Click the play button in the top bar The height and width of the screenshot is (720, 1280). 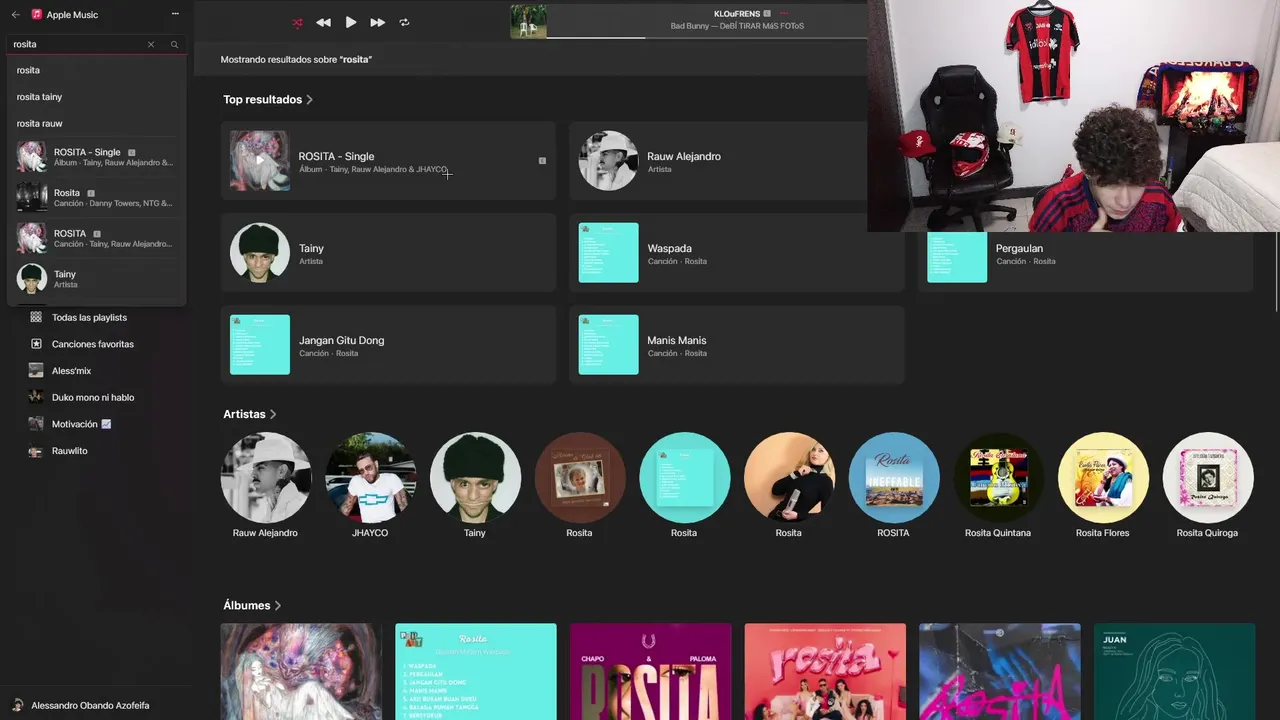pyautogui.click(x=351, y=22)
